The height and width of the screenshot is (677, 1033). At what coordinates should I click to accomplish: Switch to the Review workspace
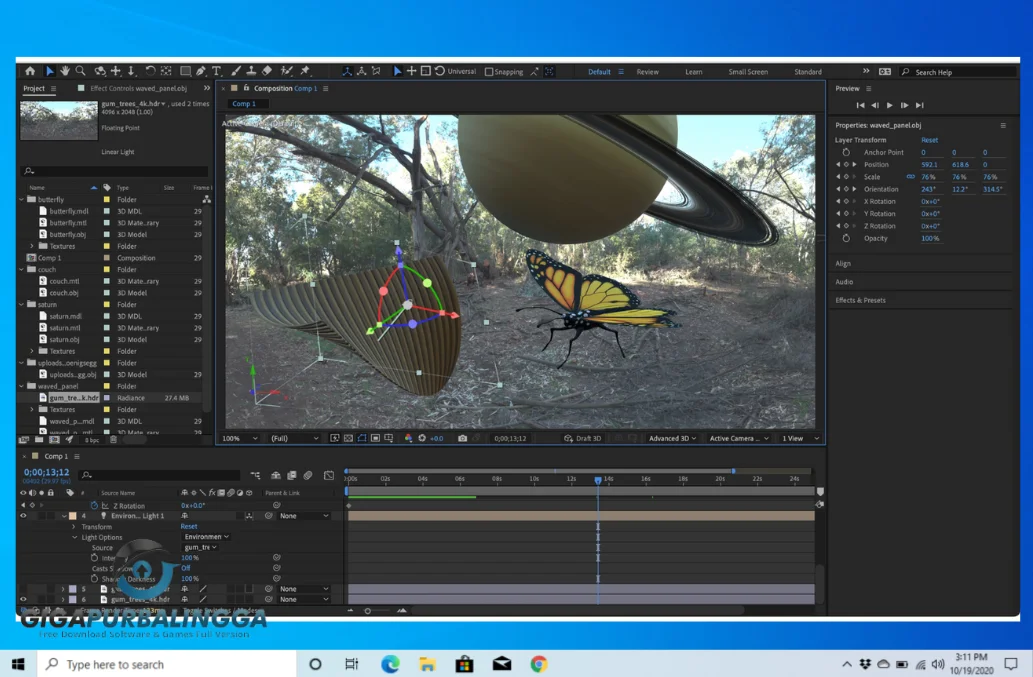pos(648,72)
